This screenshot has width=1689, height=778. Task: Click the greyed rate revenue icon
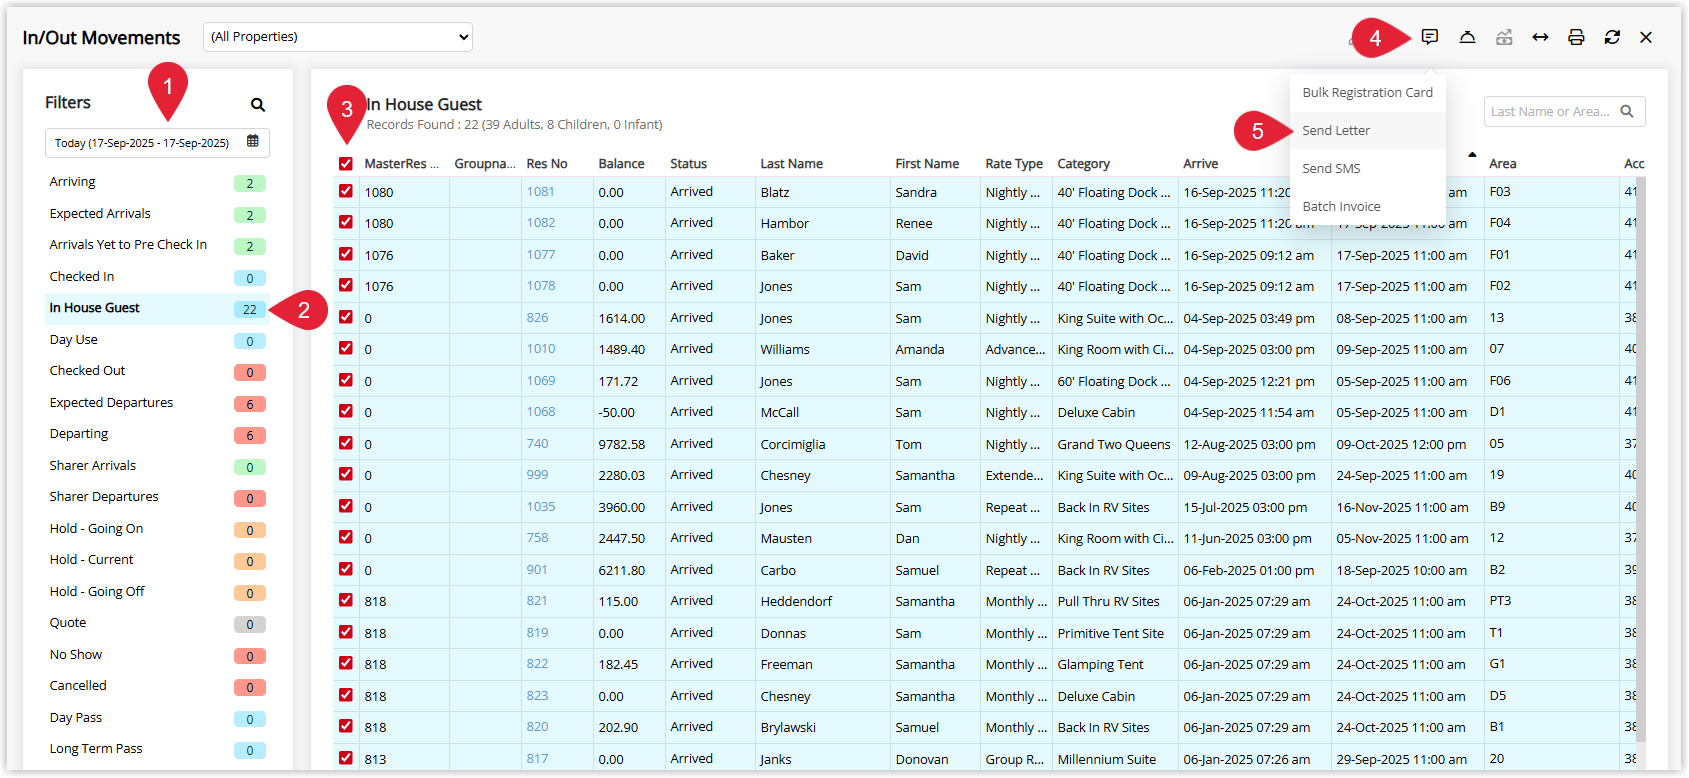(1504, 37)
